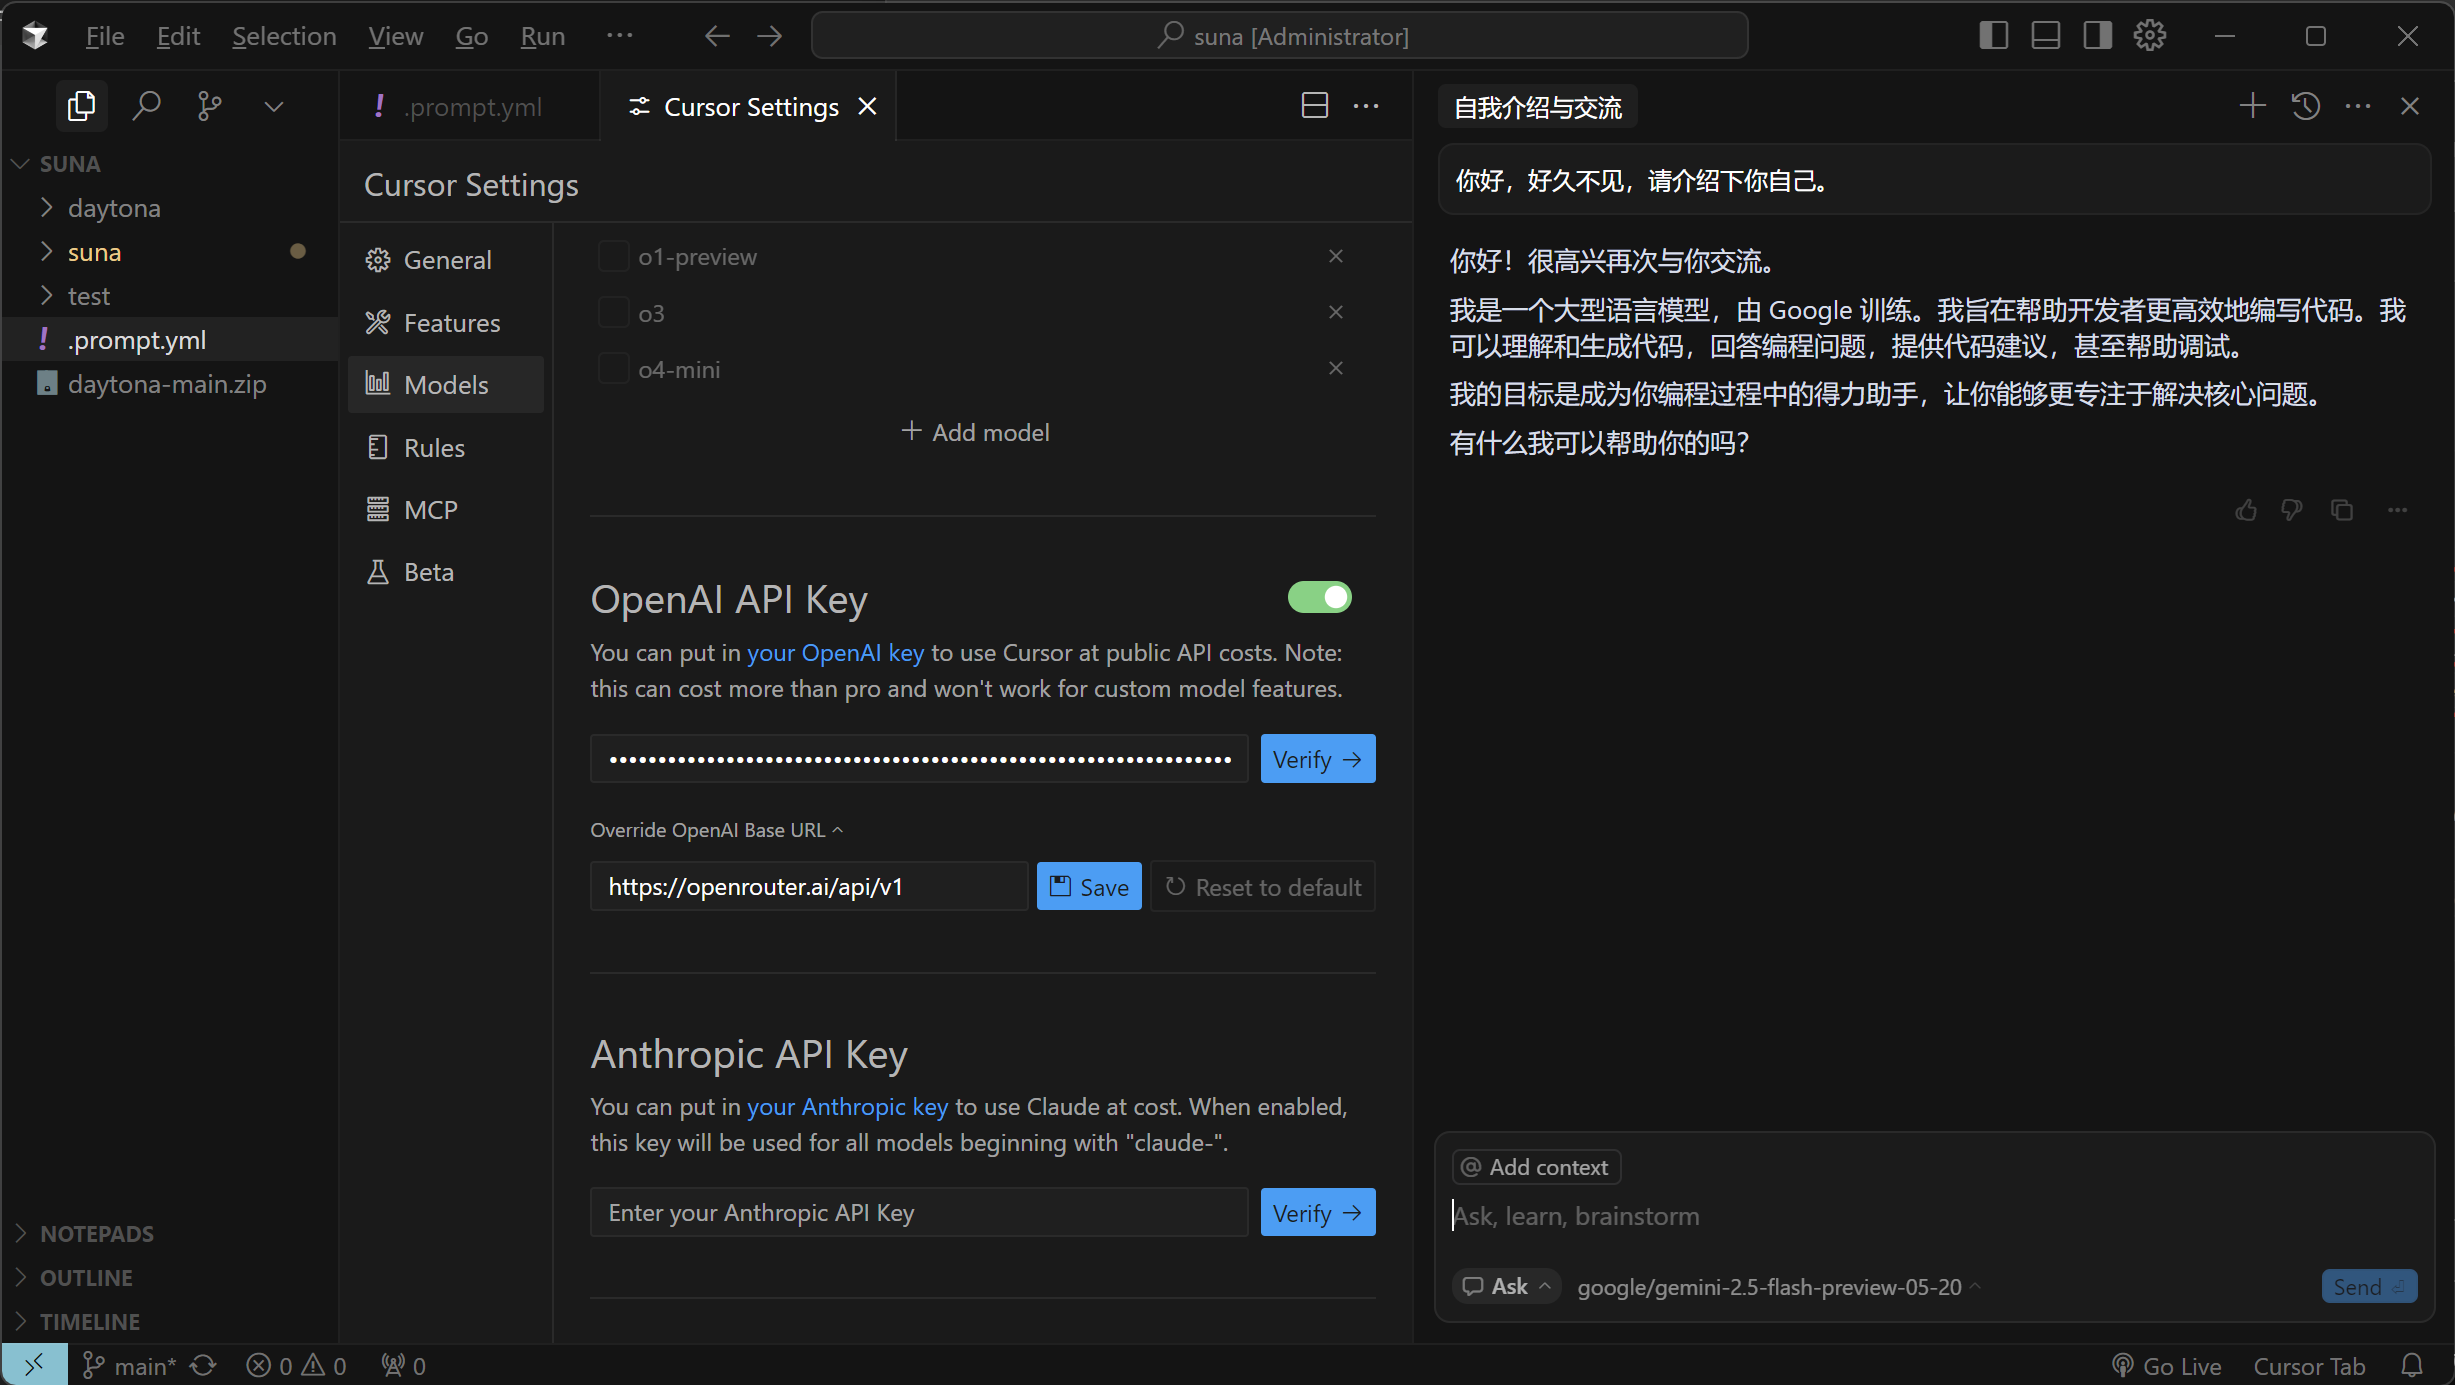The width and height of the screenshot is (2455, 1385).
Task: Give thumbs down to the response
Action: tap(2292, 510)
